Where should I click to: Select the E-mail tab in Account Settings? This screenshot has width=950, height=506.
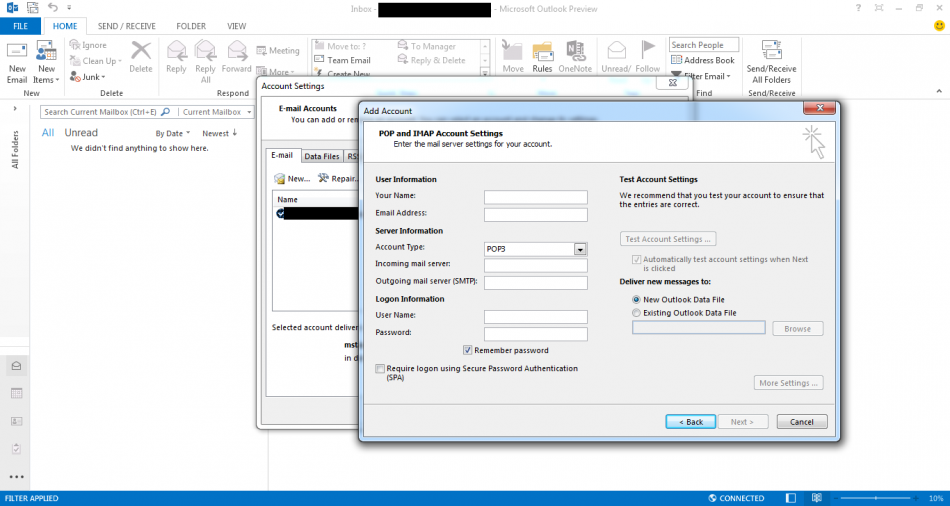pos(282,155)
